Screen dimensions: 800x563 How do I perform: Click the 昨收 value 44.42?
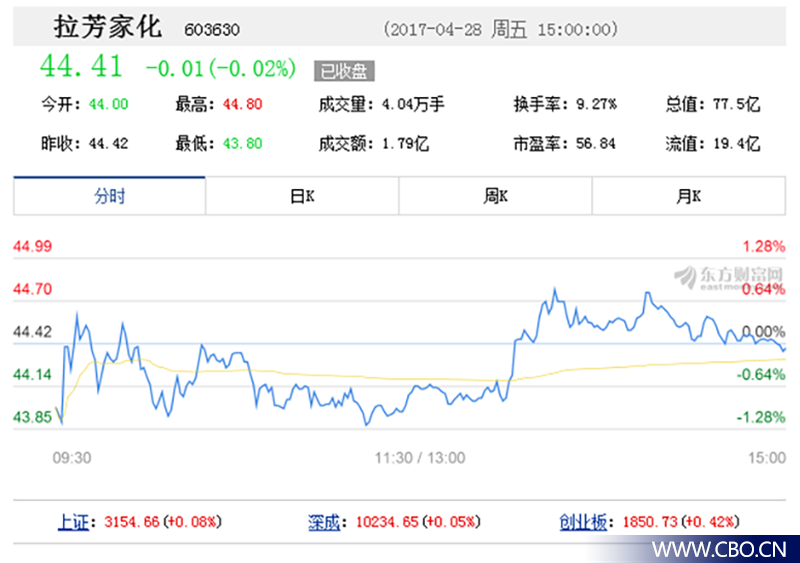point(108,143)
